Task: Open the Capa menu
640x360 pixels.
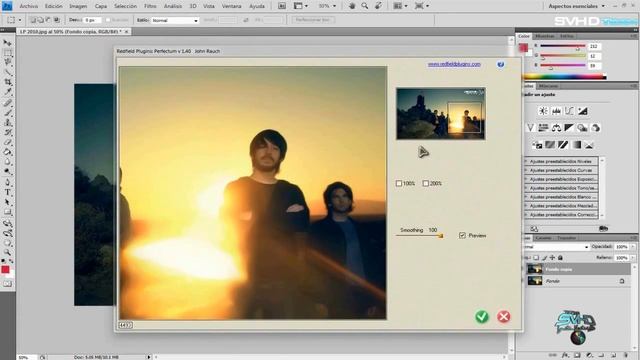Action: click(x=101, y=6)
